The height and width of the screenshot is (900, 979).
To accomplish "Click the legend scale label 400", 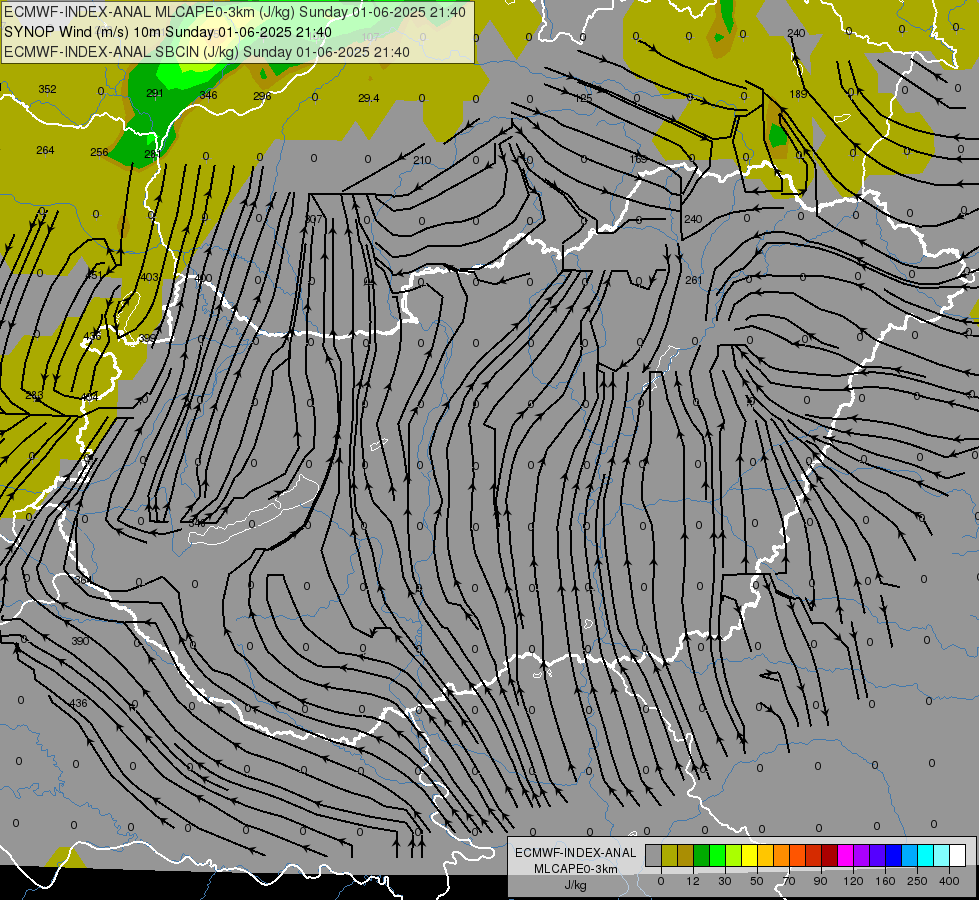I will coord(949,881).
